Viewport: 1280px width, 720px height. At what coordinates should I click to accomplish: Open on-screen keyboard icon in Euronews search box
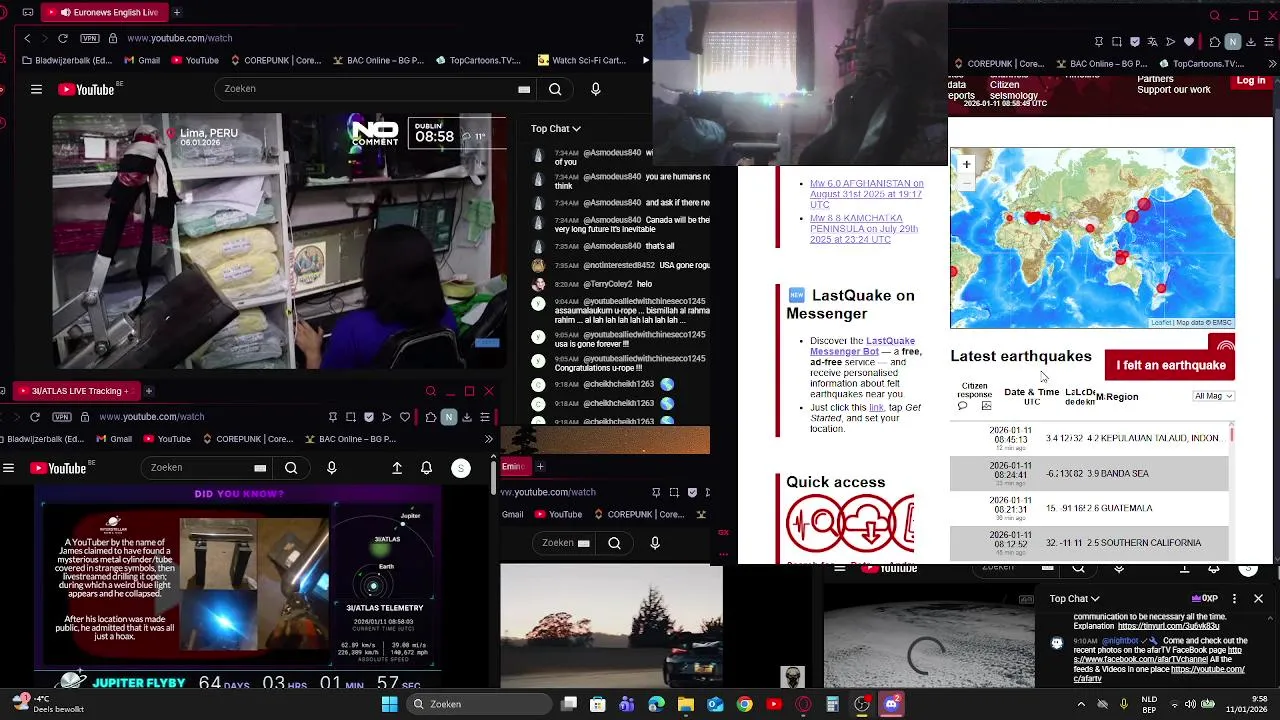[523, 89]
